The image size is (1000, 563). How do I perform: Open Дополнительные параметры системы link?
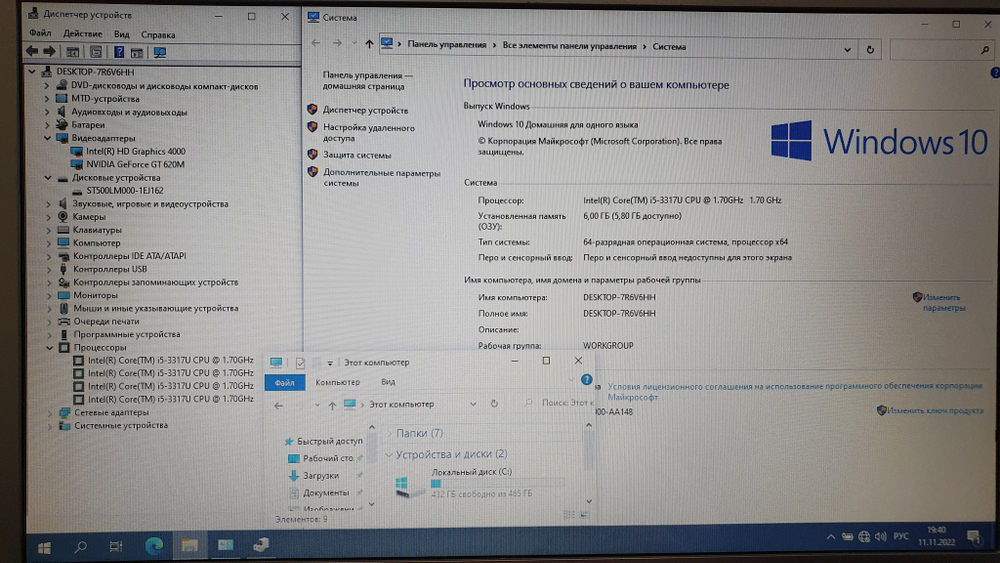coord(381,178)
